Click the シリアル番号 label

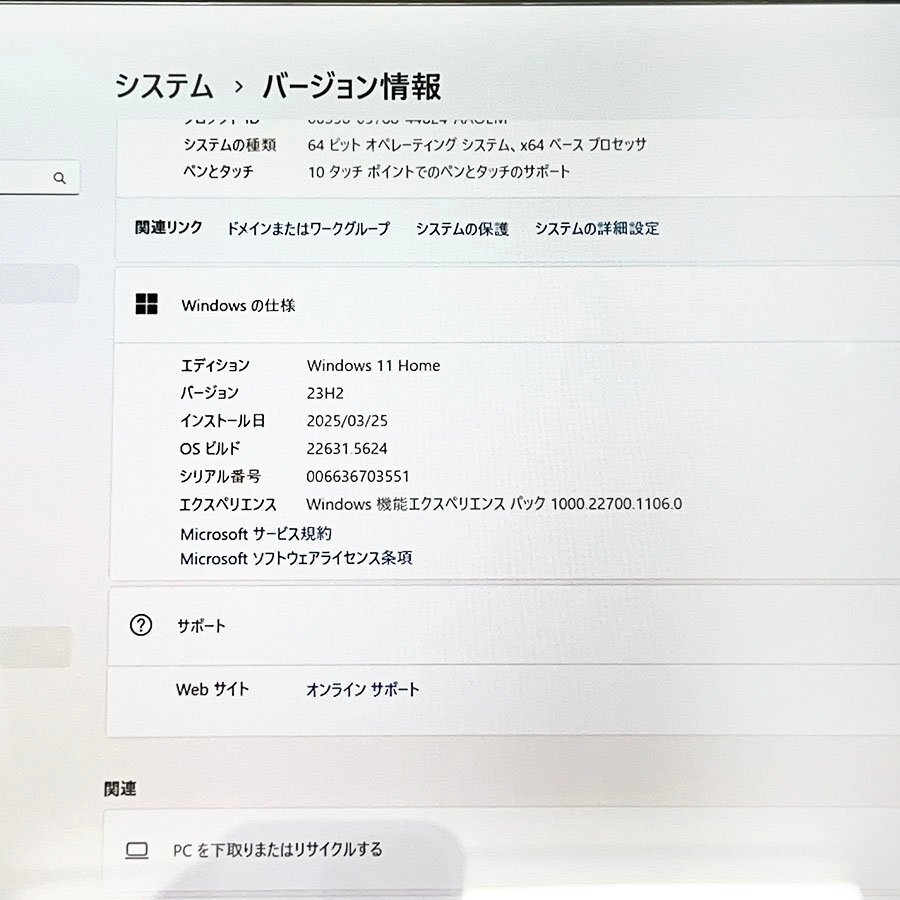(220, 476)
